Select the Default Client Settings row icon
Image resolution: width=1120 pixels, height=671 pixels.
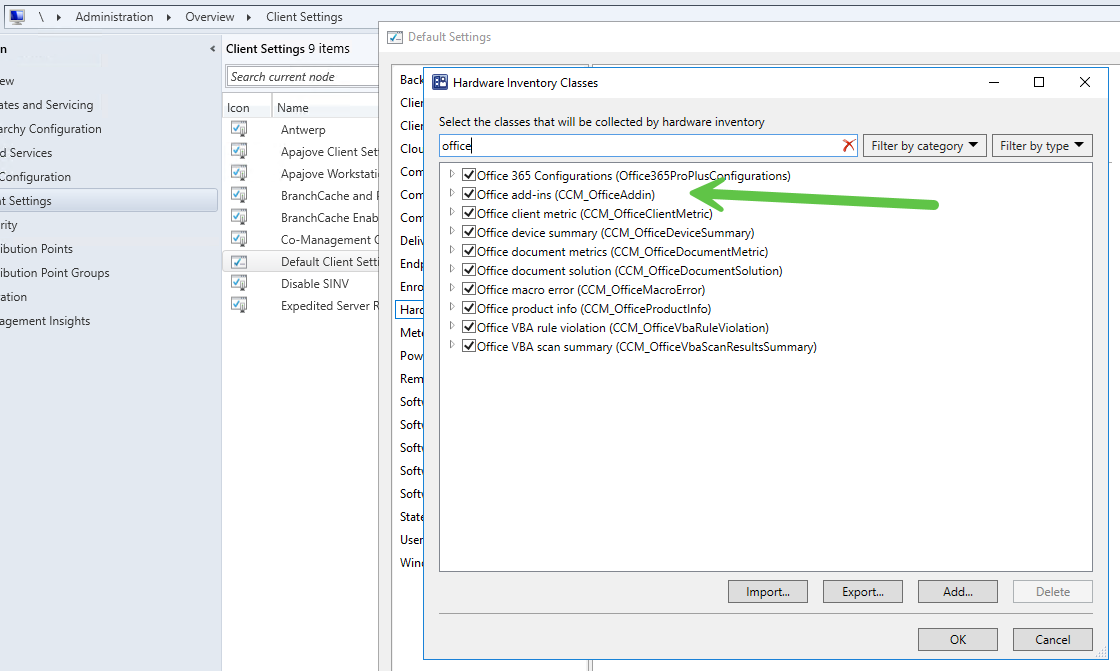239,262
